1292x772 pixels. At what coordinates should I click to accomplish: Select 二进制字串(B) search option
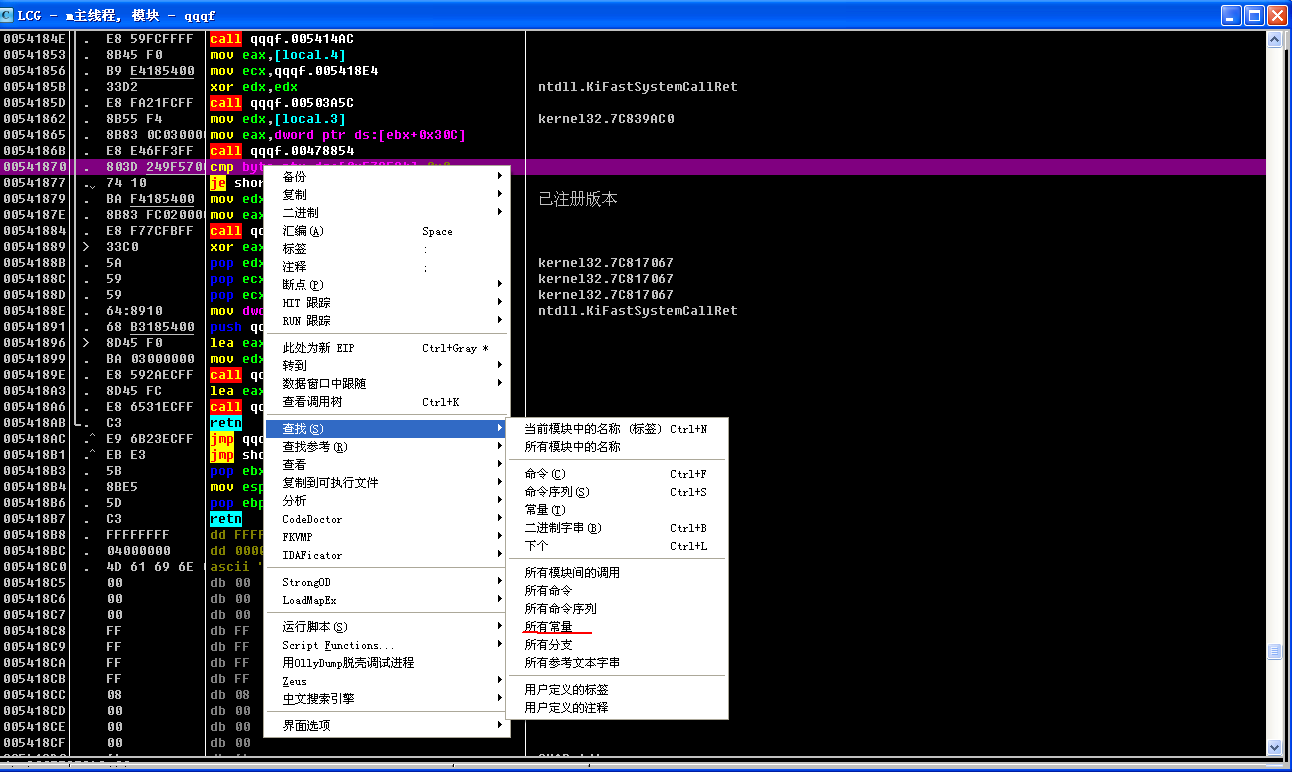tap(617, 527)
